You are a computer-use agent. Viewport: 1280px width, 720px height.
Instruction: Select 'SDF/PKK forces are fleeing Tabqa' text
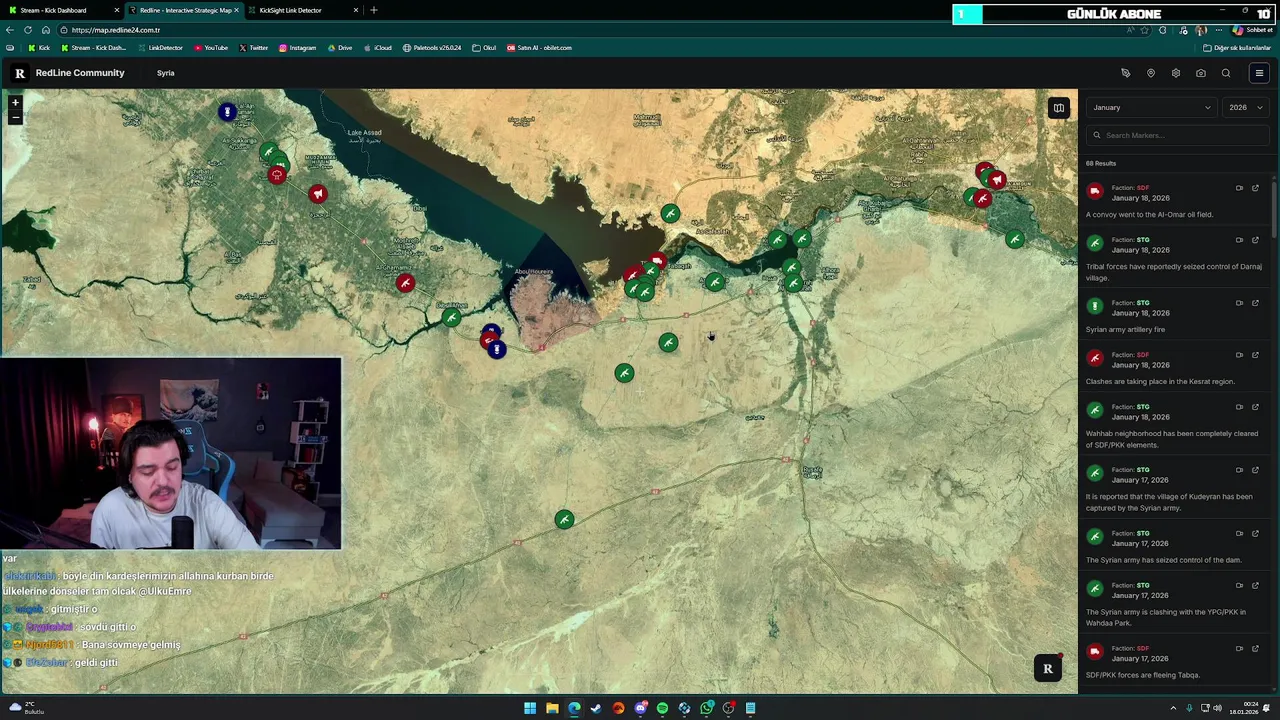click(x=1143, y=675)
